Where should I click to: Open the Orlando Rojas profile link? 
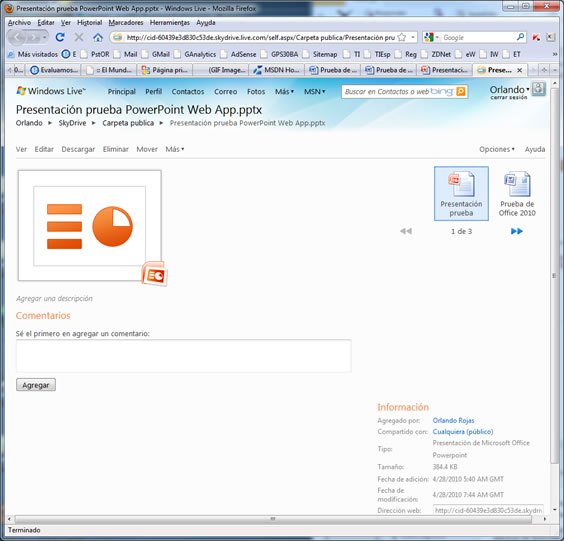click(453, 420)
